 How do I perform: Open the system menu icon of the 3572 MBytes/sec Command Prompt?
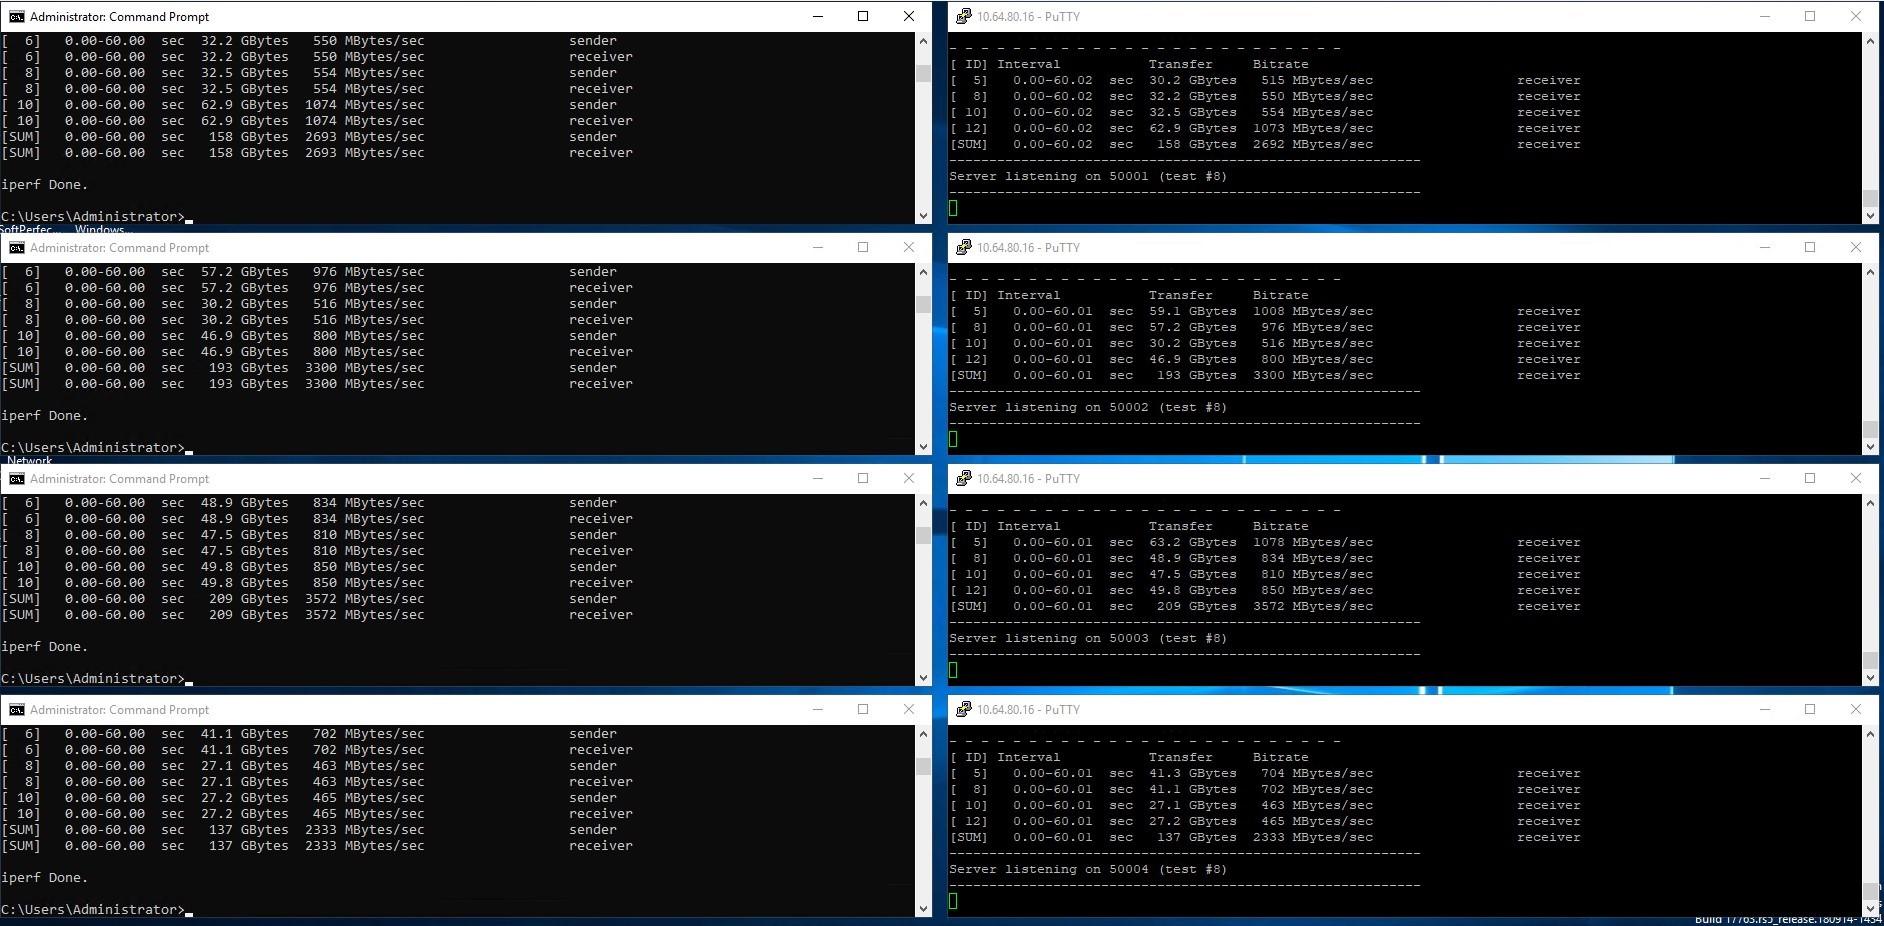[x=17, y=479]
